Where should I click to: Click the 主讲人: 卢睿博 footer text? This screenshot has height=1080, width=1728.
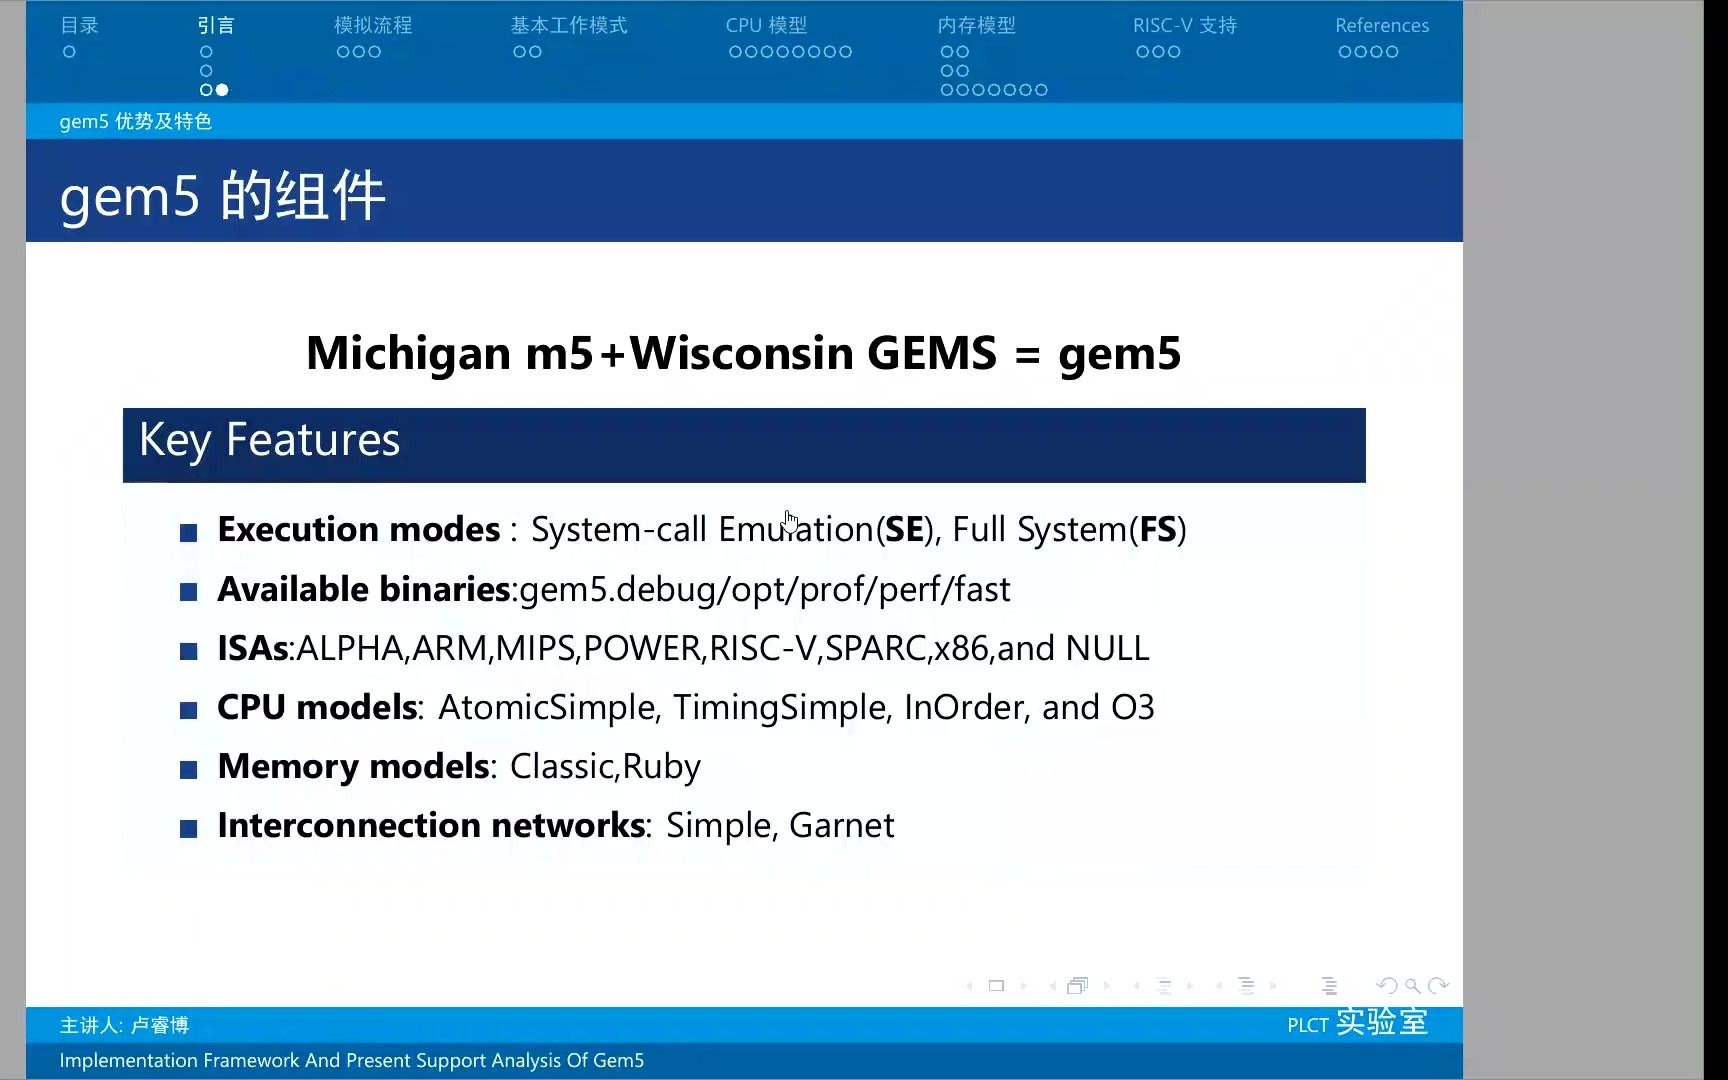point(124,1025)
